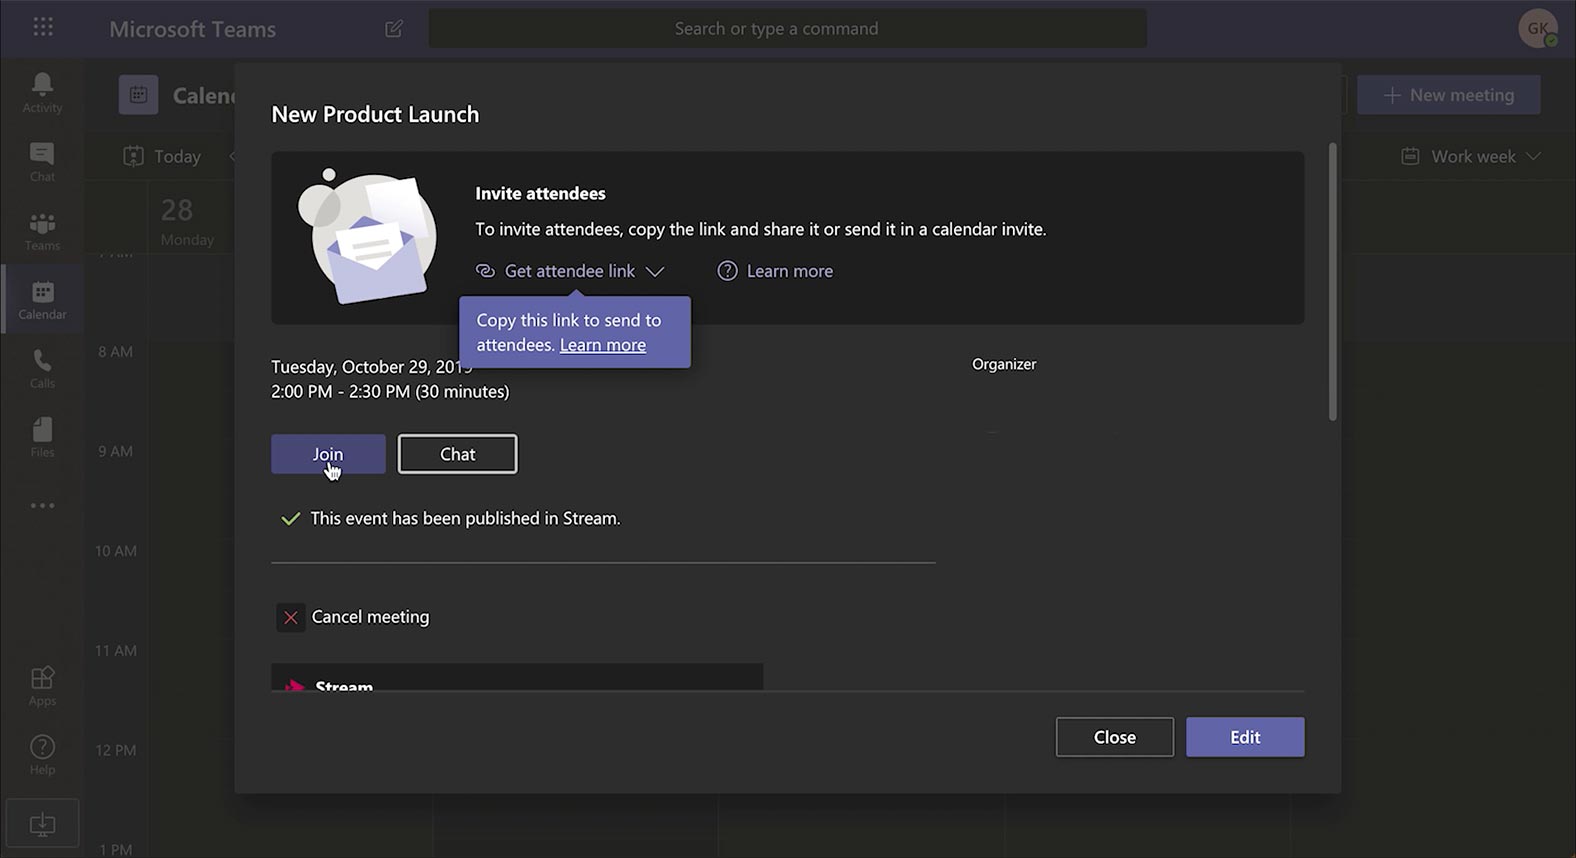The width and height of the screenshot is (1576, 858).
Task: Open Files in the sidebar
Action: click(x=42, y=438)
